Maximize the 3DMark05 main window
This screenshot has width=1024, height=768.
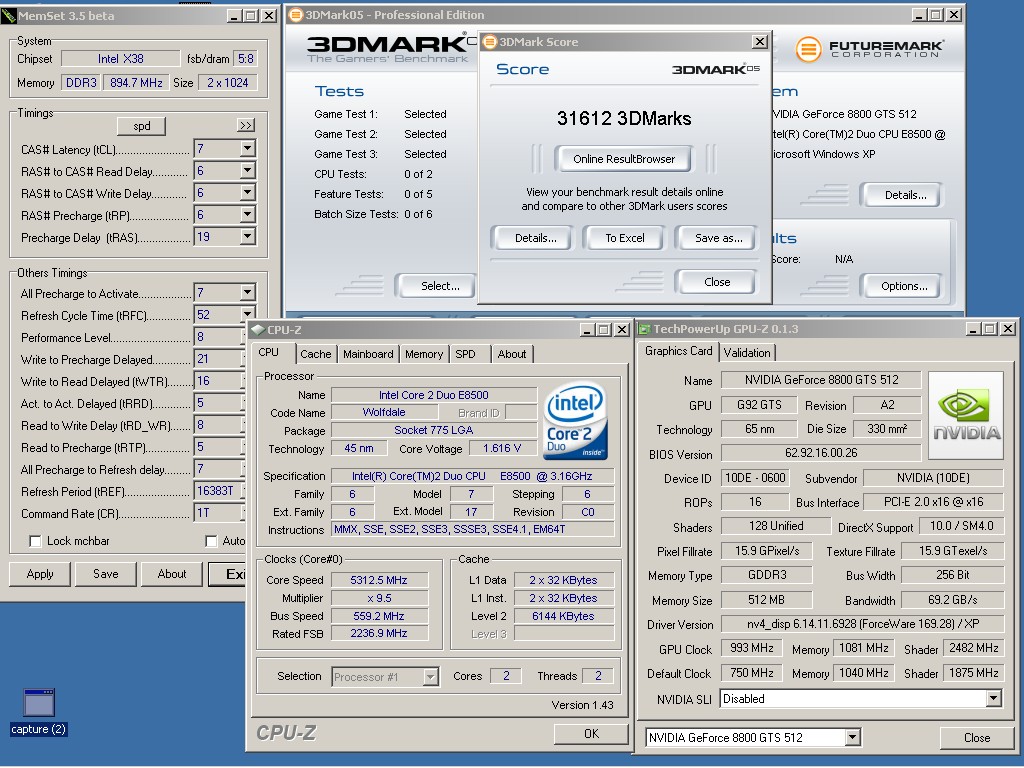936,14
